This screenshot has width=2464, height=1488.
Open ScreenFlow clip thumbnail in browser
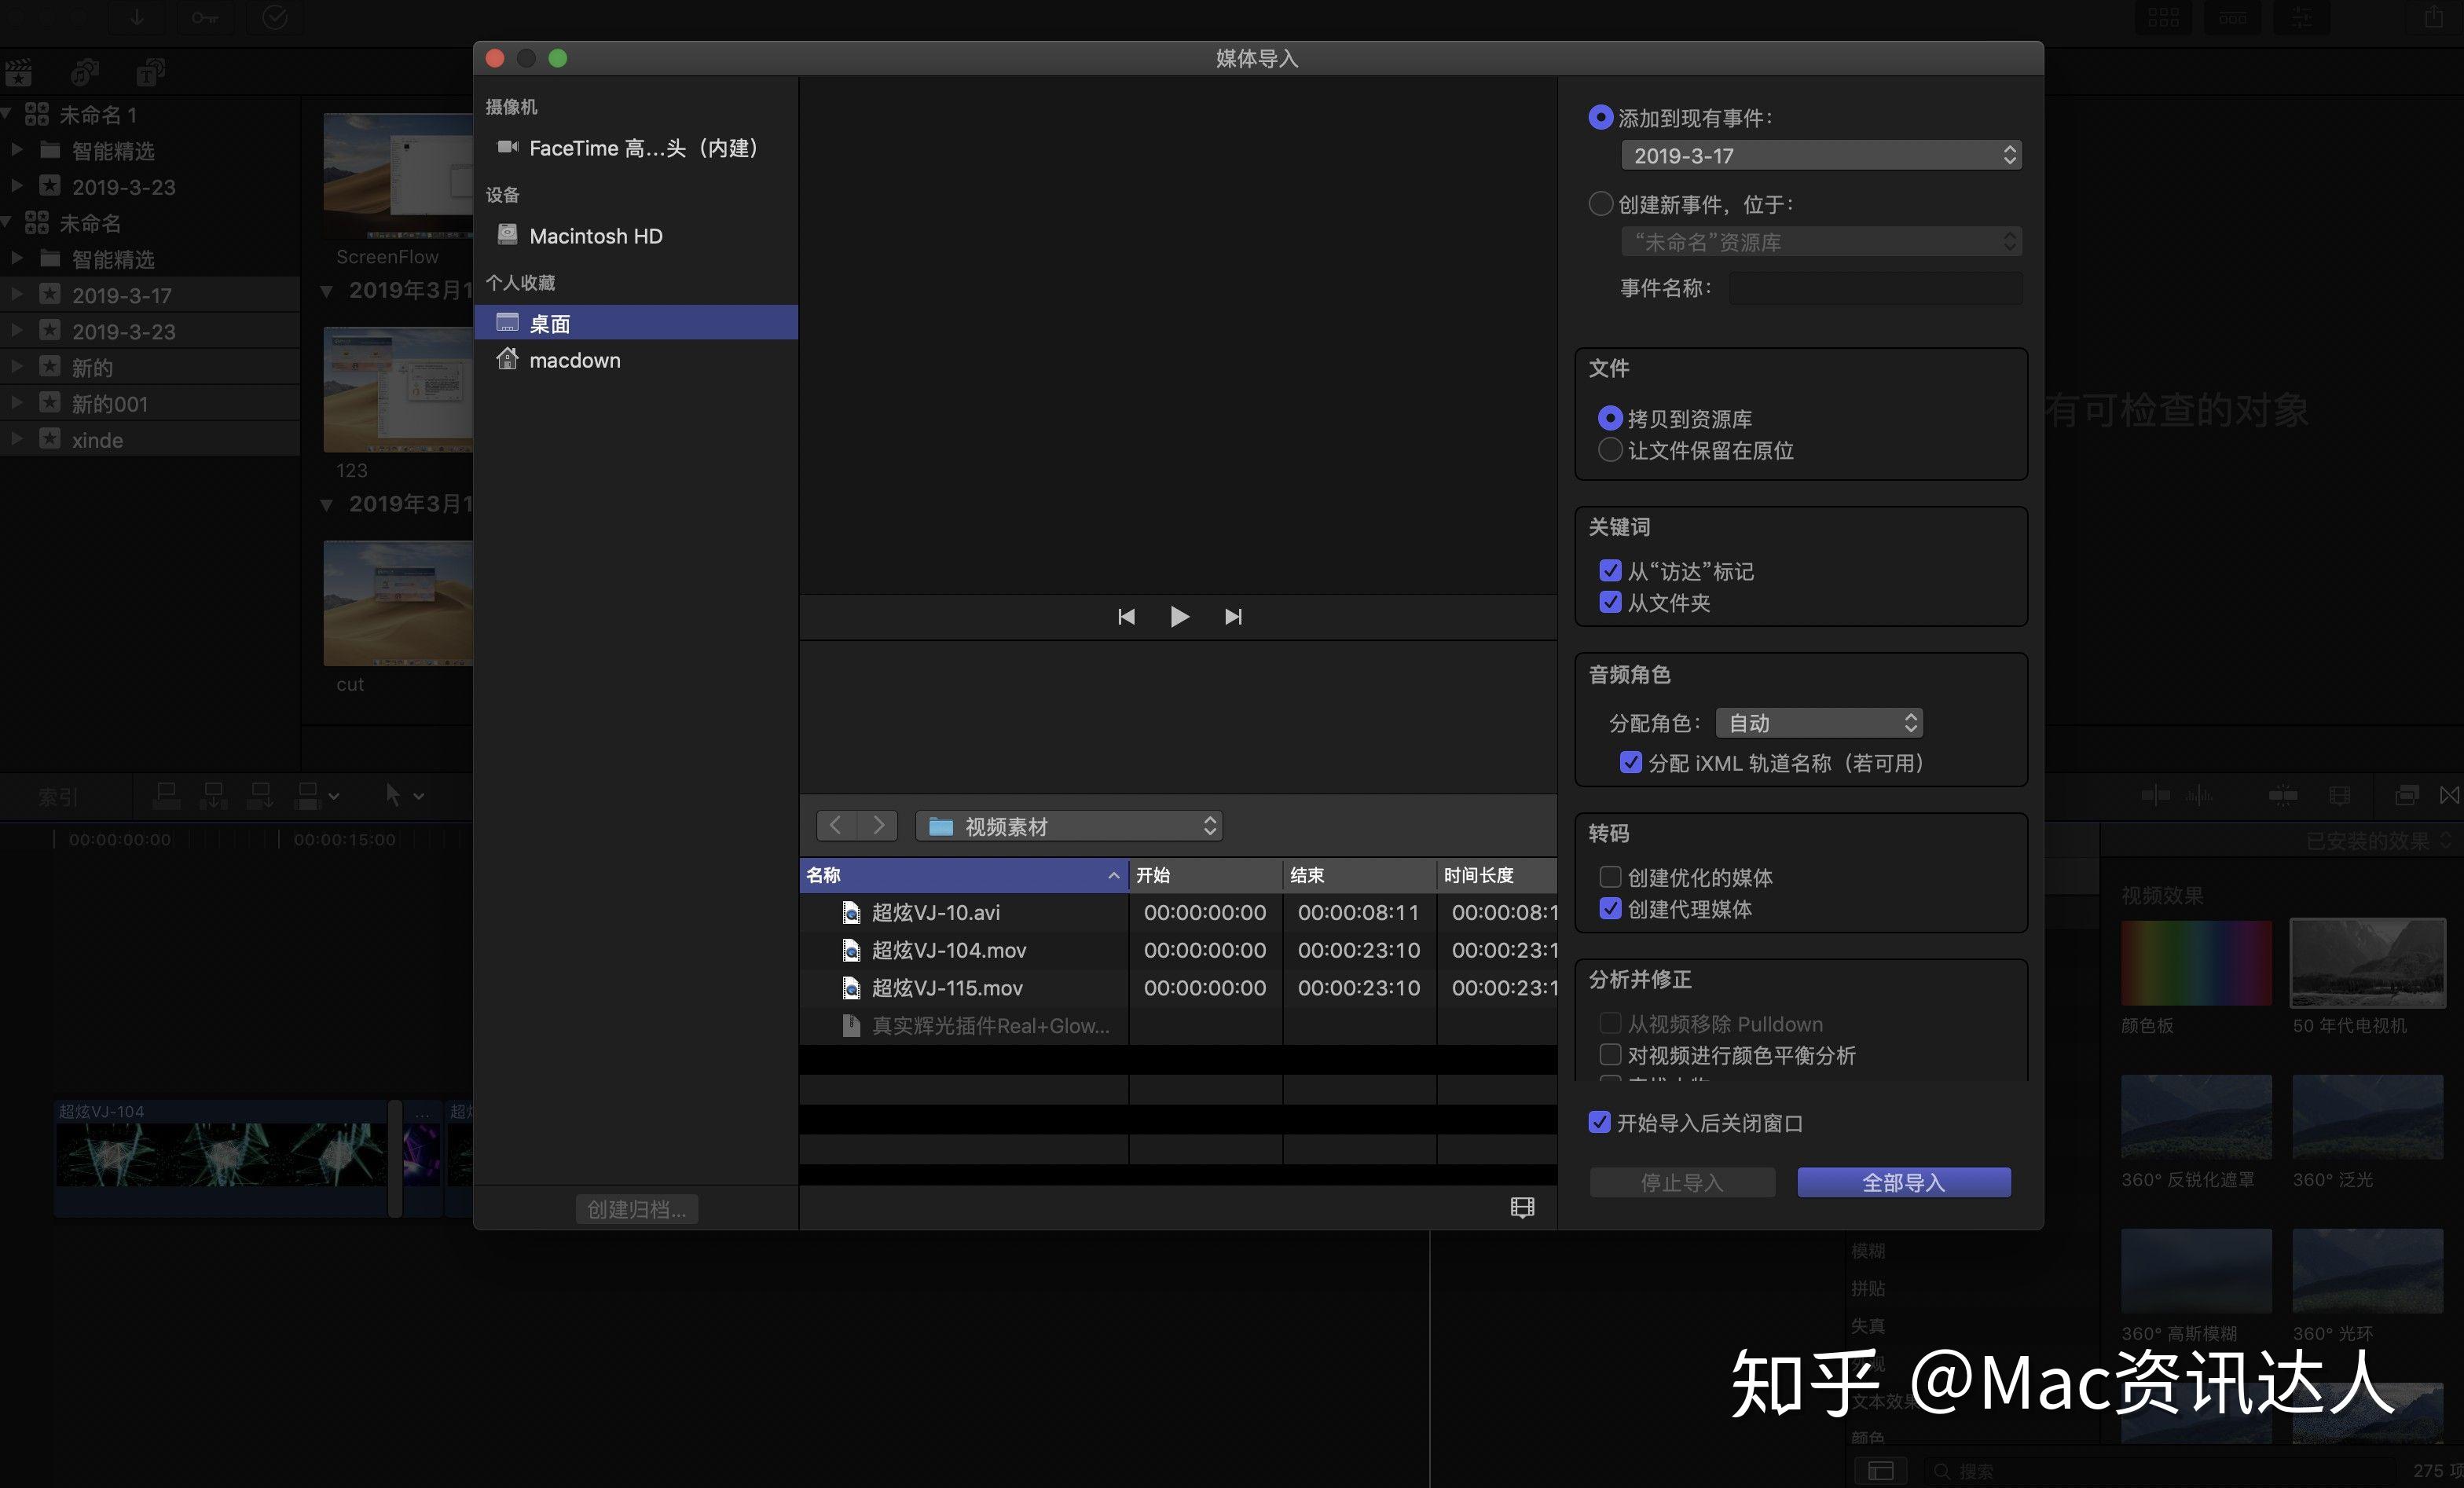tap(398, 176)
